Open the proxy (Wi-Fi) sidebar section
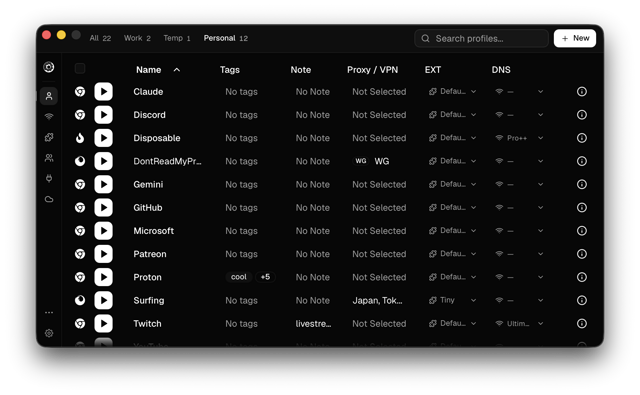This screenshot has width=640, height=395. coord(49,117)
